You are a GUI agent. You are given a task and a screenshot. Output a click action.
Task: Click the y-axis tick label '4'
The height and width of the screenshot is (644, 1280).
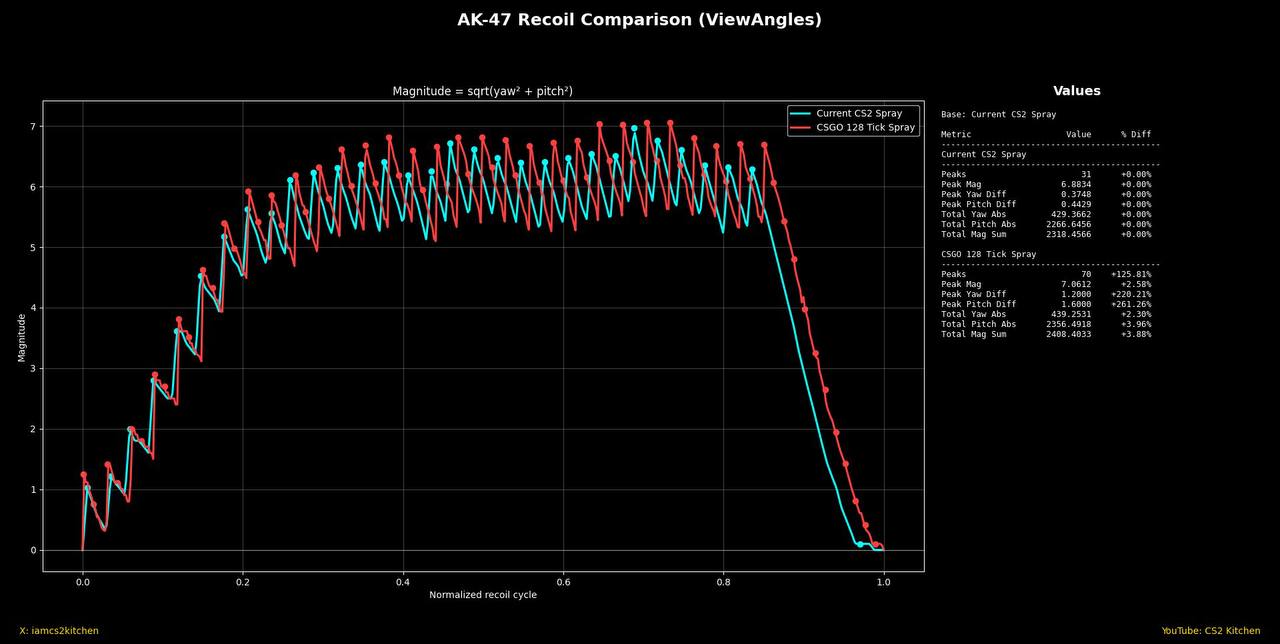(33, 308)
